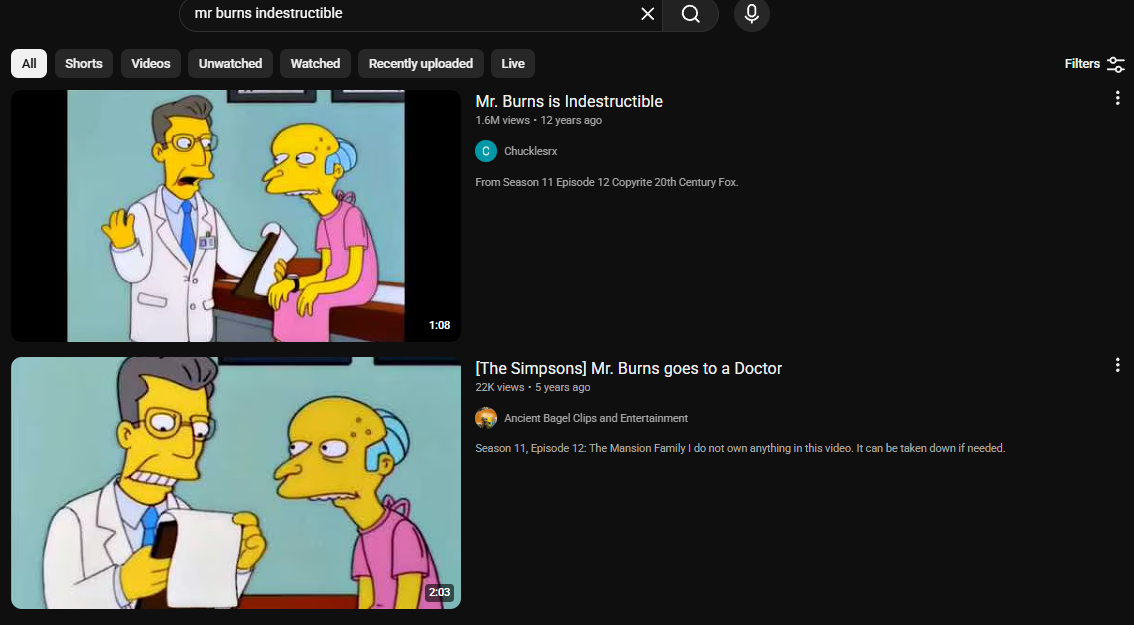Select the Recently uploaded filter chip

(421, 64)
